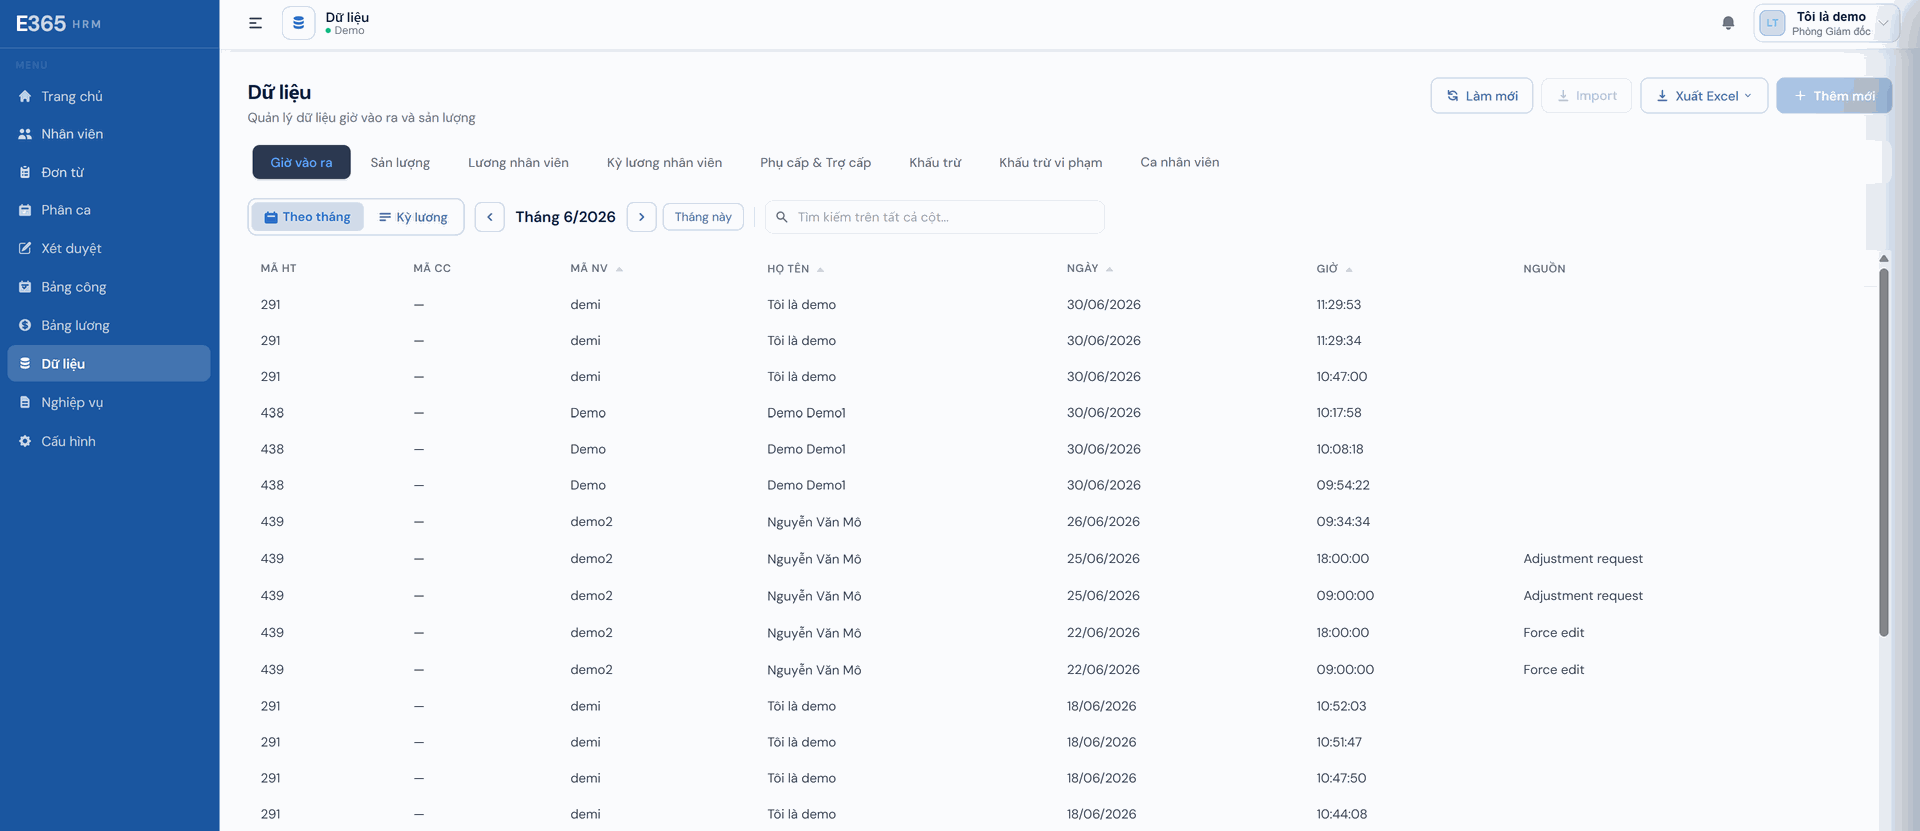The width and height of the screenshot is (1920, 831).
Task: Click the Tháng này button
Action: click(703, 217)
